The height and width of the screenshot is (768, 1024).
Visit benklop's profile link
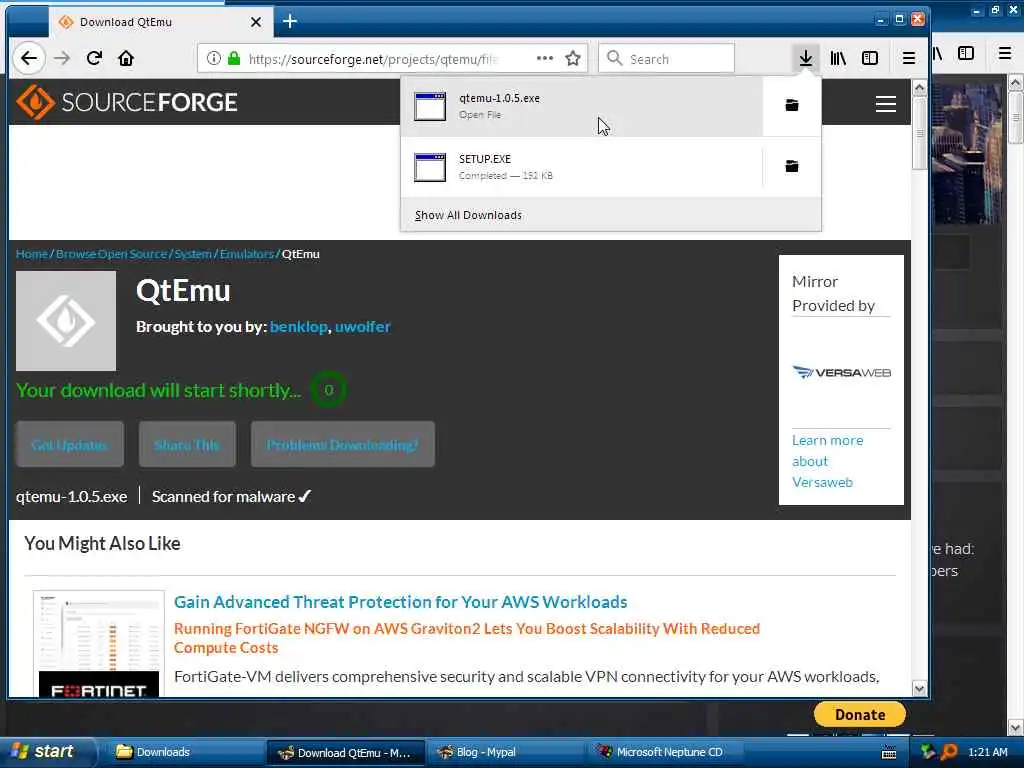298,327
